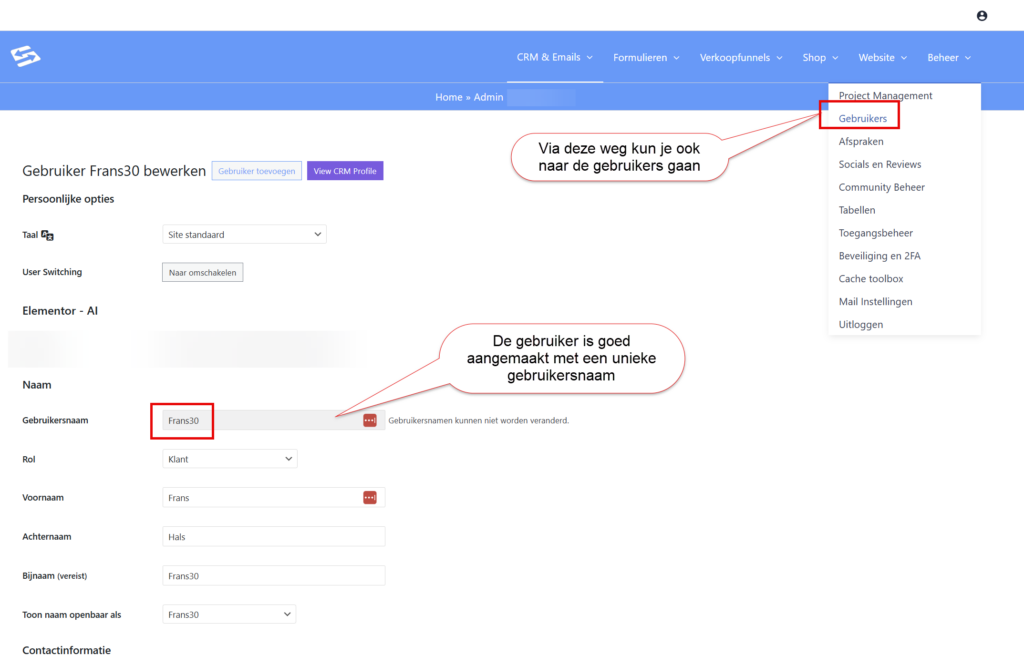Open 'Toon naam openbaar als' dropdown
The image size is (1024, 666).
coord(229,614)
